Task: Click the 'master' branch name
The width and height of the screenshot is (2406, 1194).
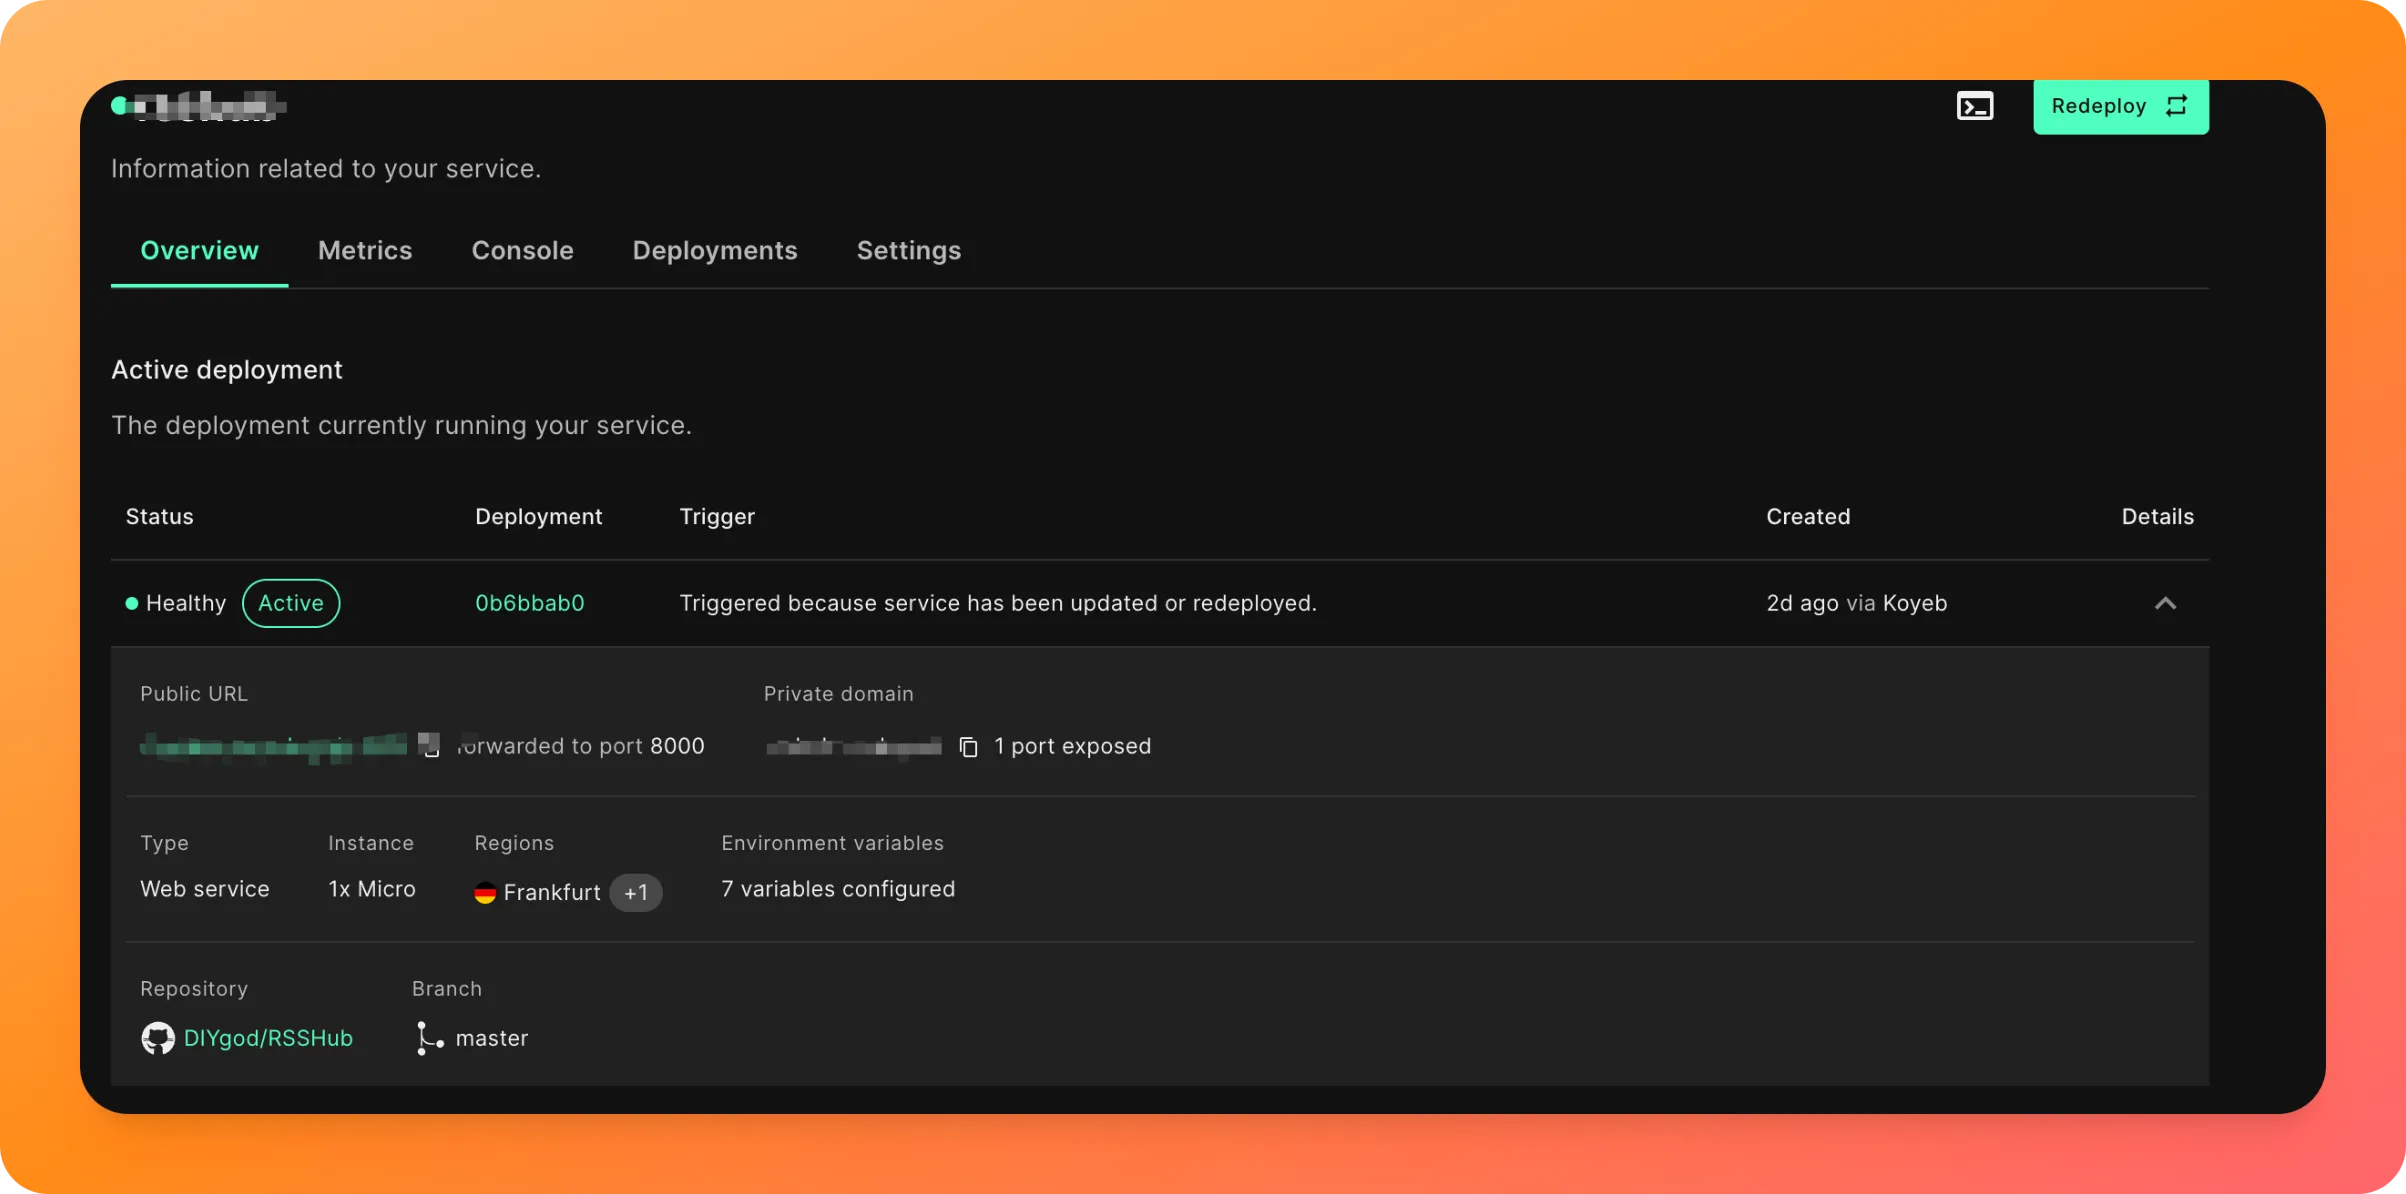Action: (x=492, y=1038)
